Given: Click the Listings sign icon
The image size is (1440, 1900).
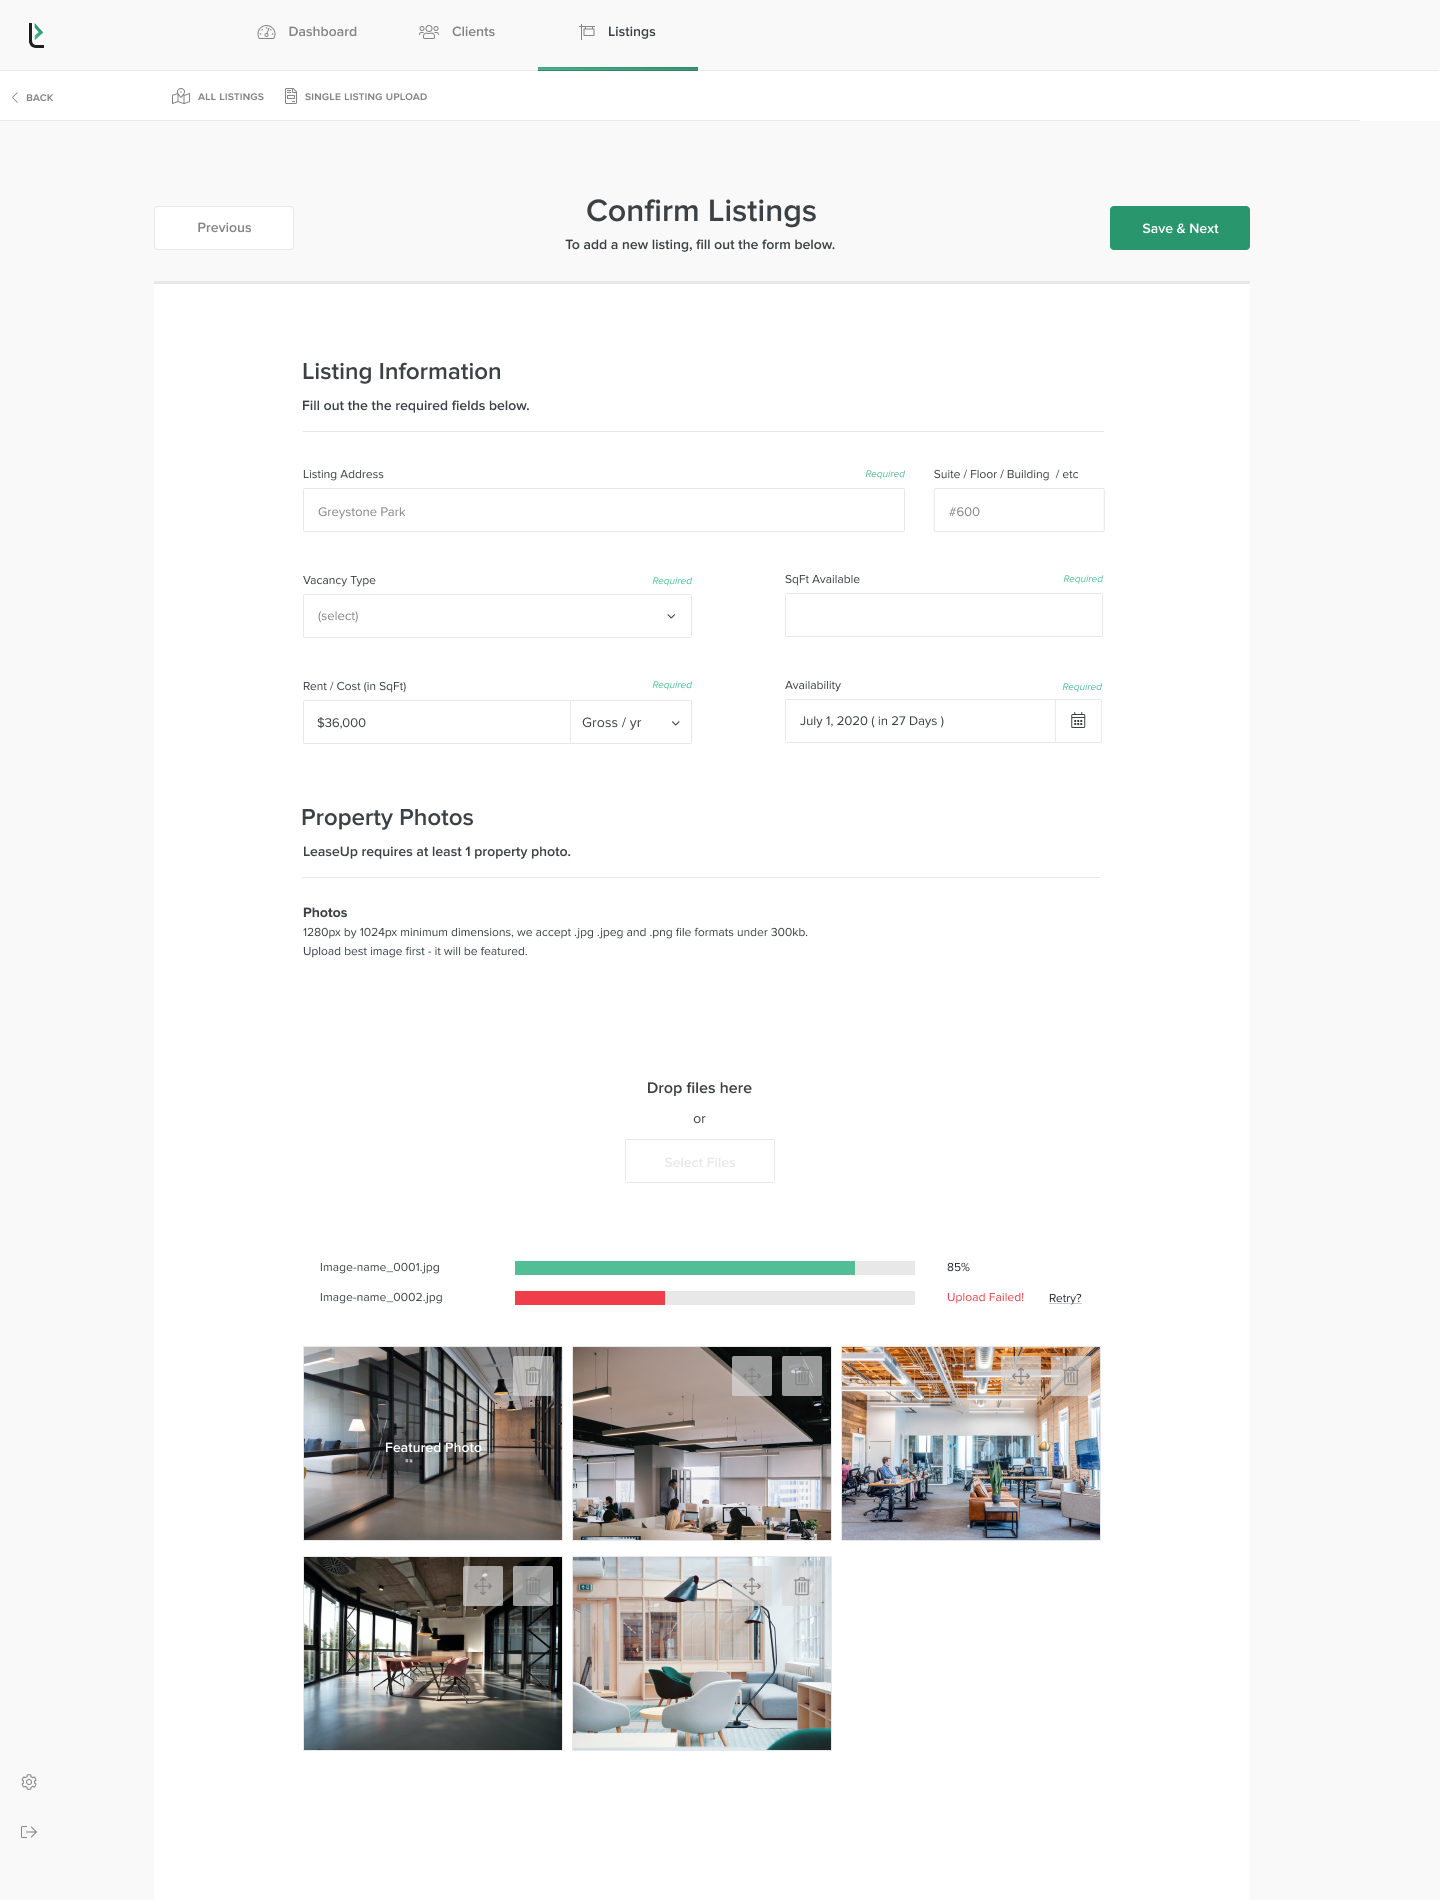Looking at the screenshot, I should (587, 32).
